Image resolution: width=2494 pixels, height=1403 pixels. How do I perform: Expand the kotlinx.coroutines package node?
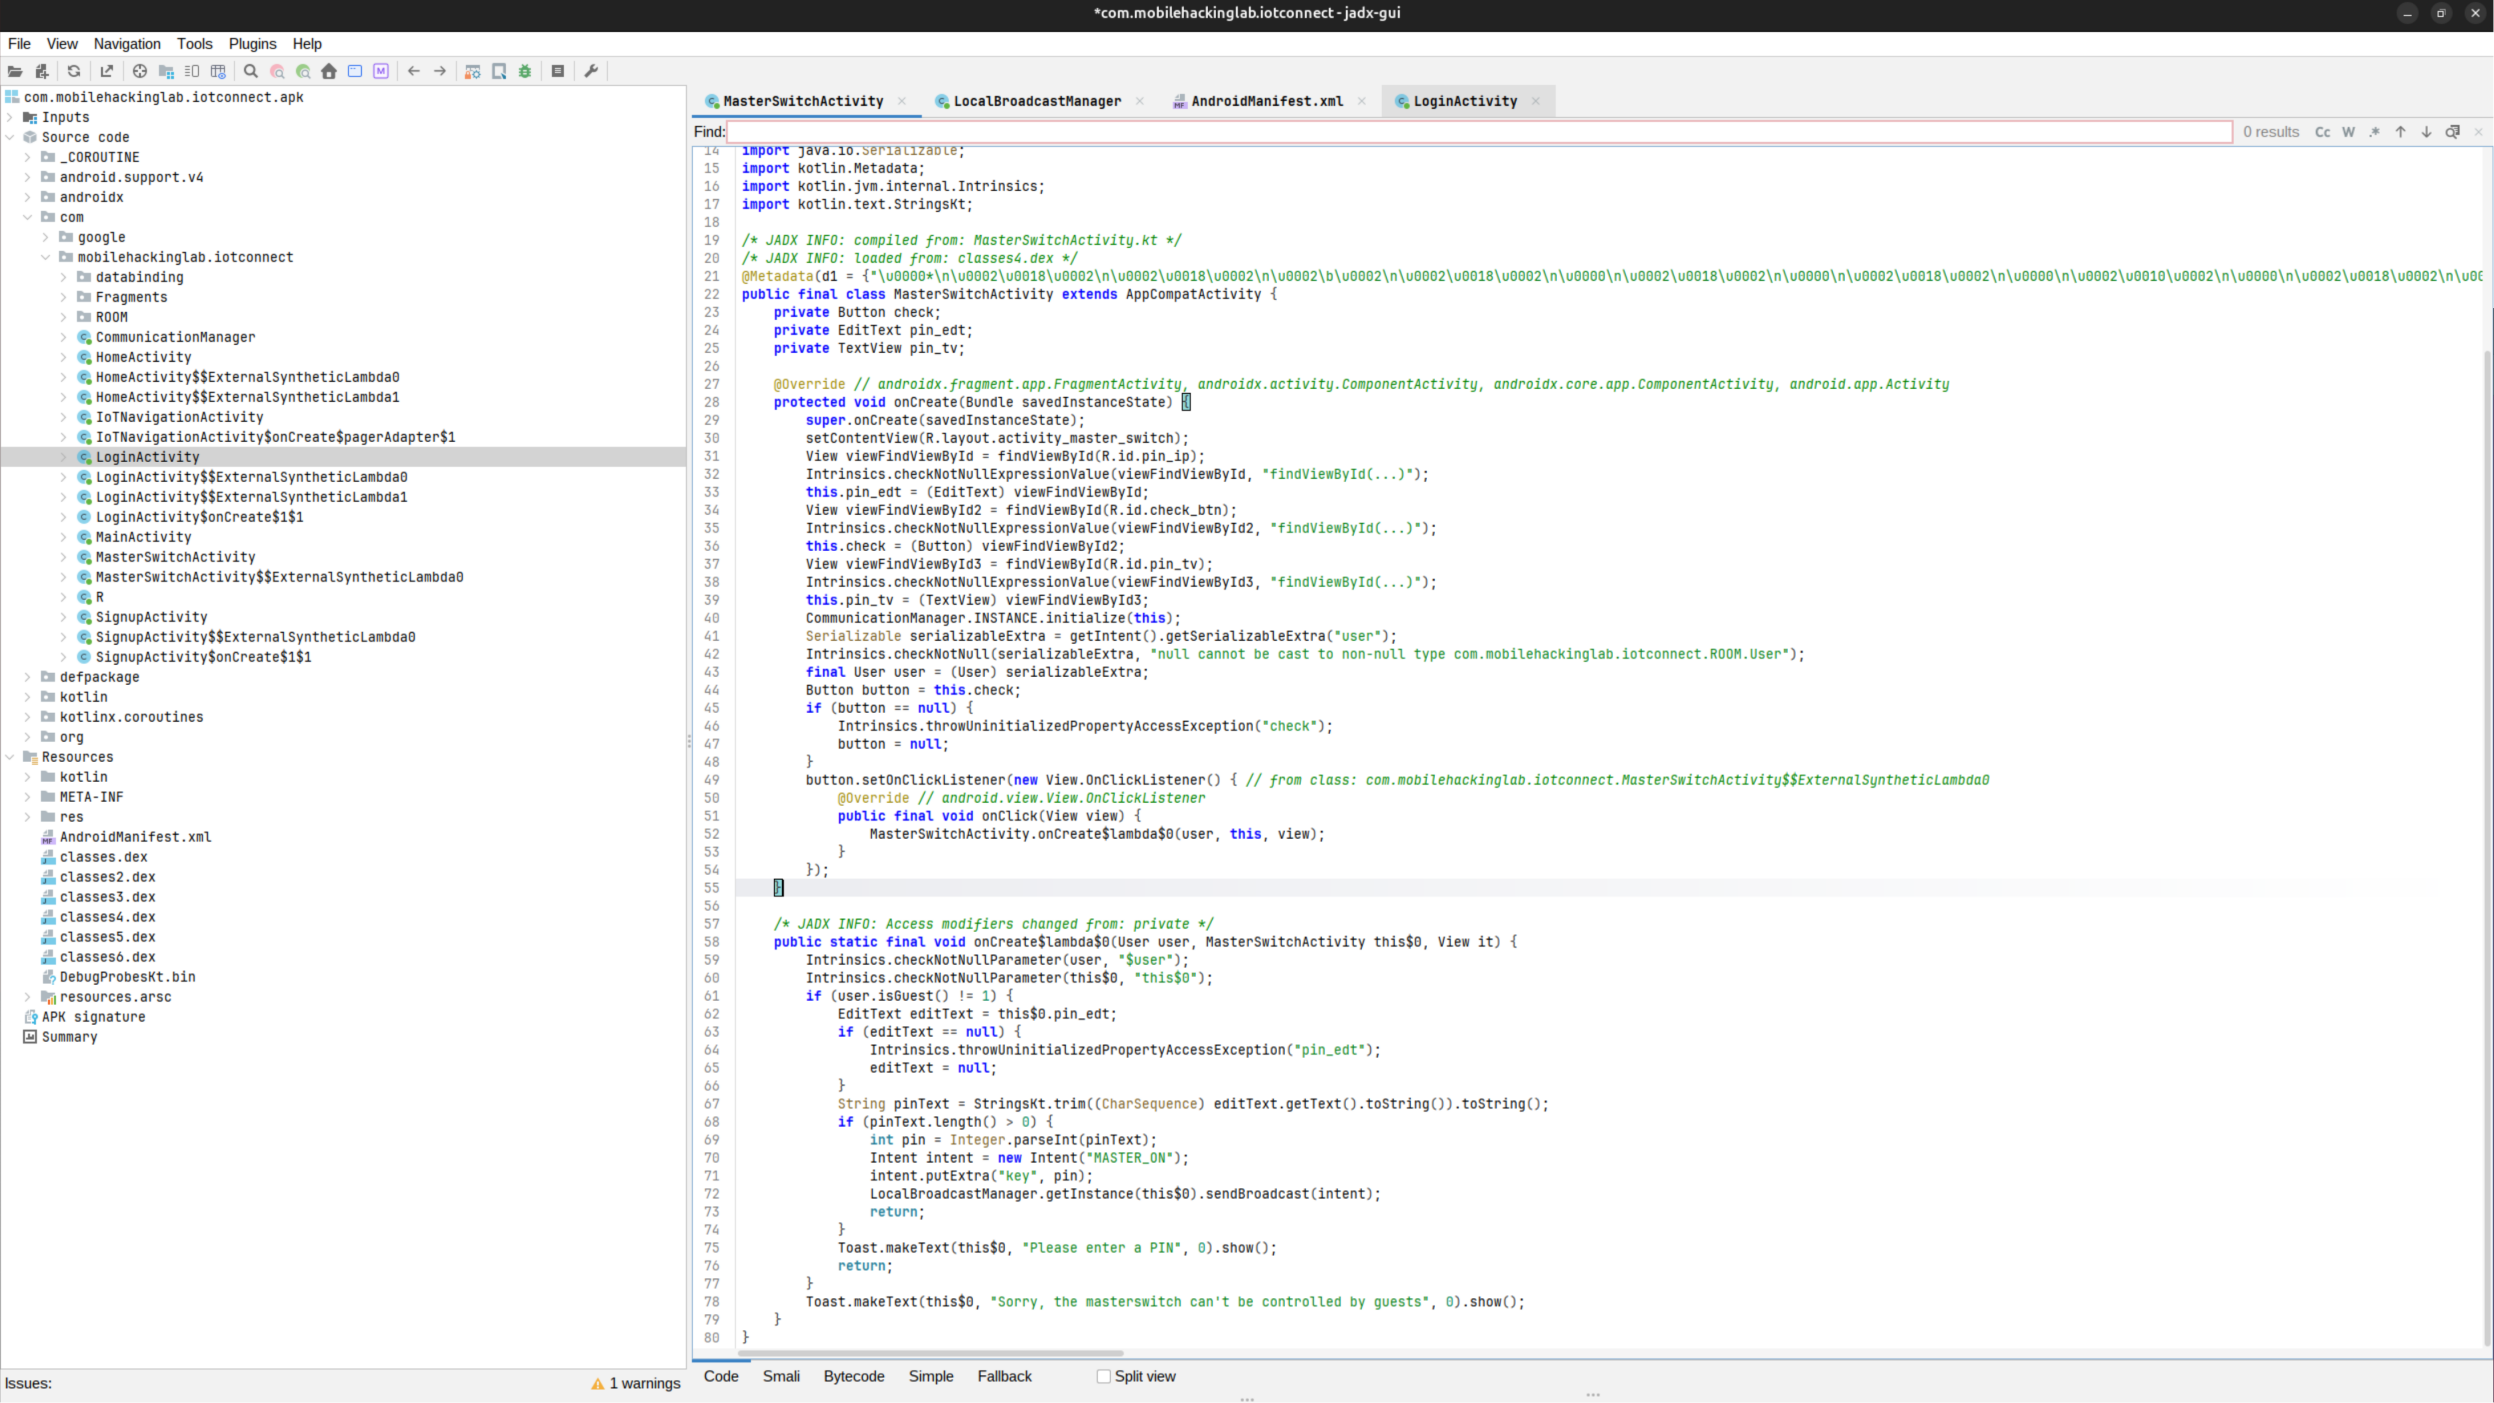[x=28, y=717]
